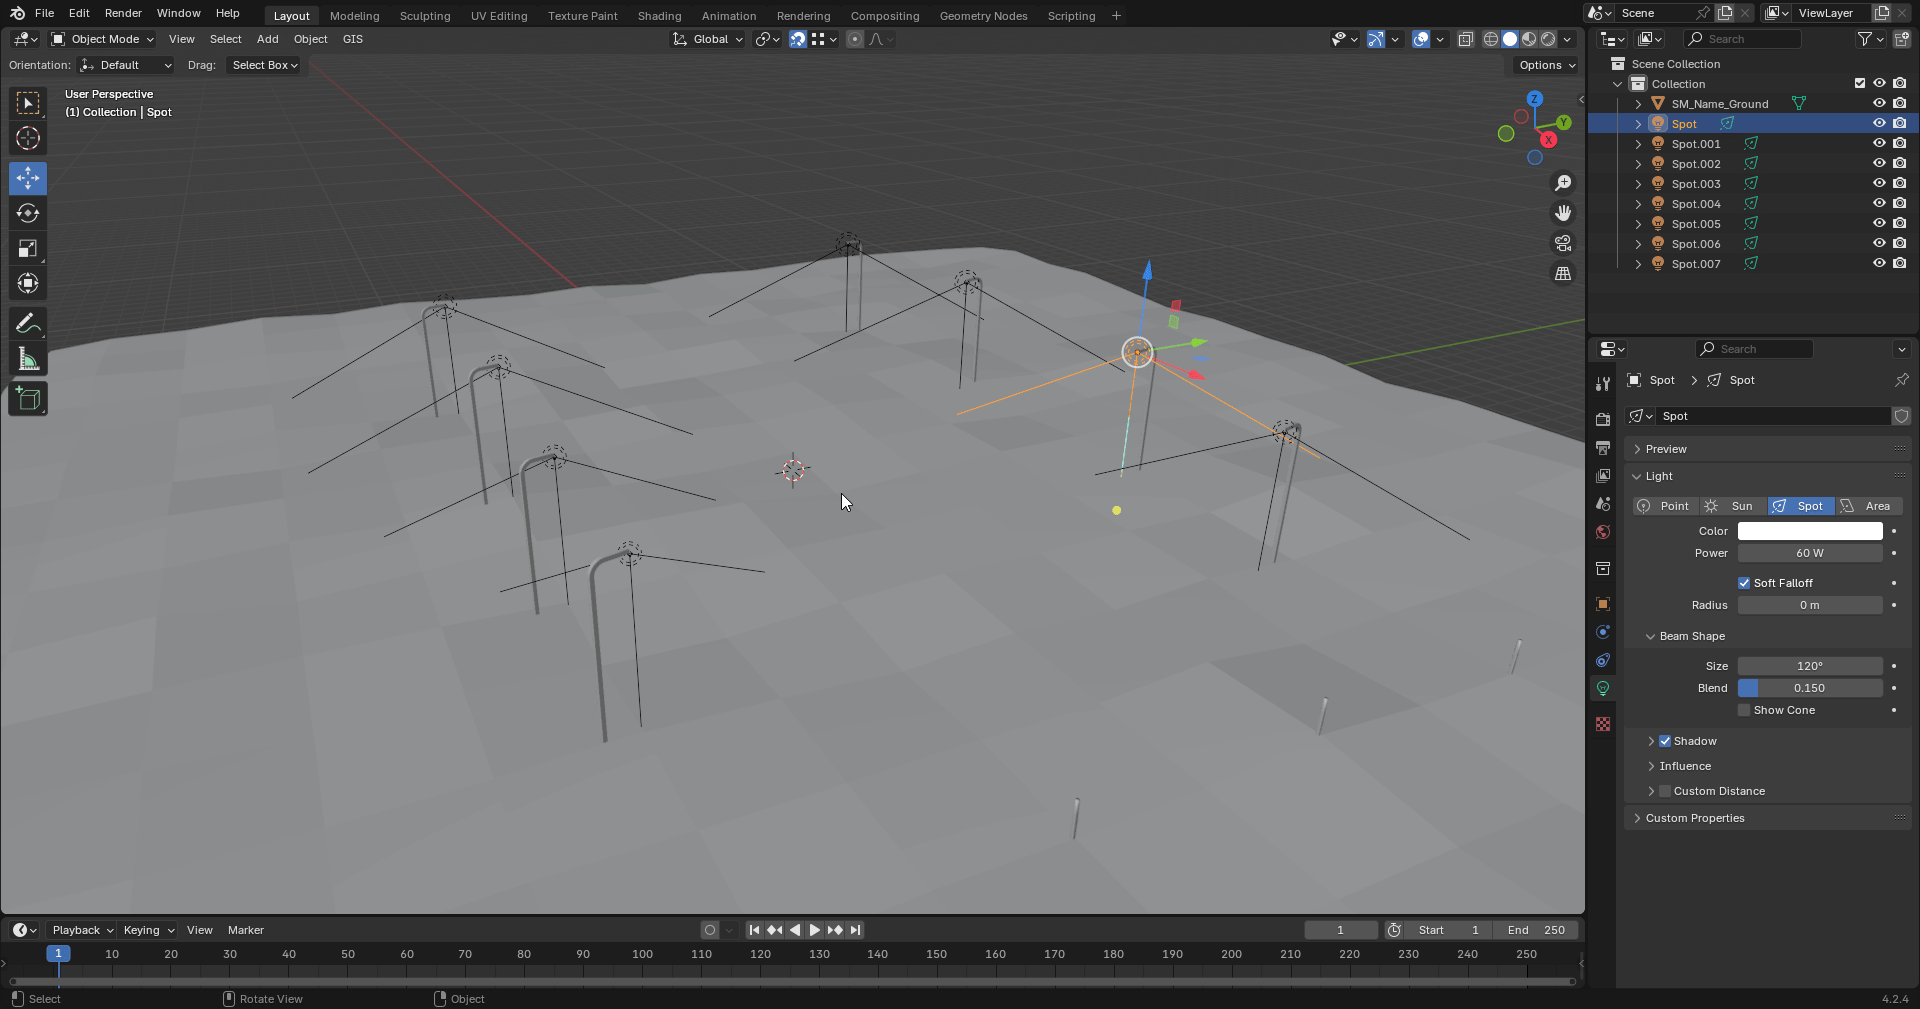Select the Transform tool
The image size is (1920, 1009).
coord(28,284)
